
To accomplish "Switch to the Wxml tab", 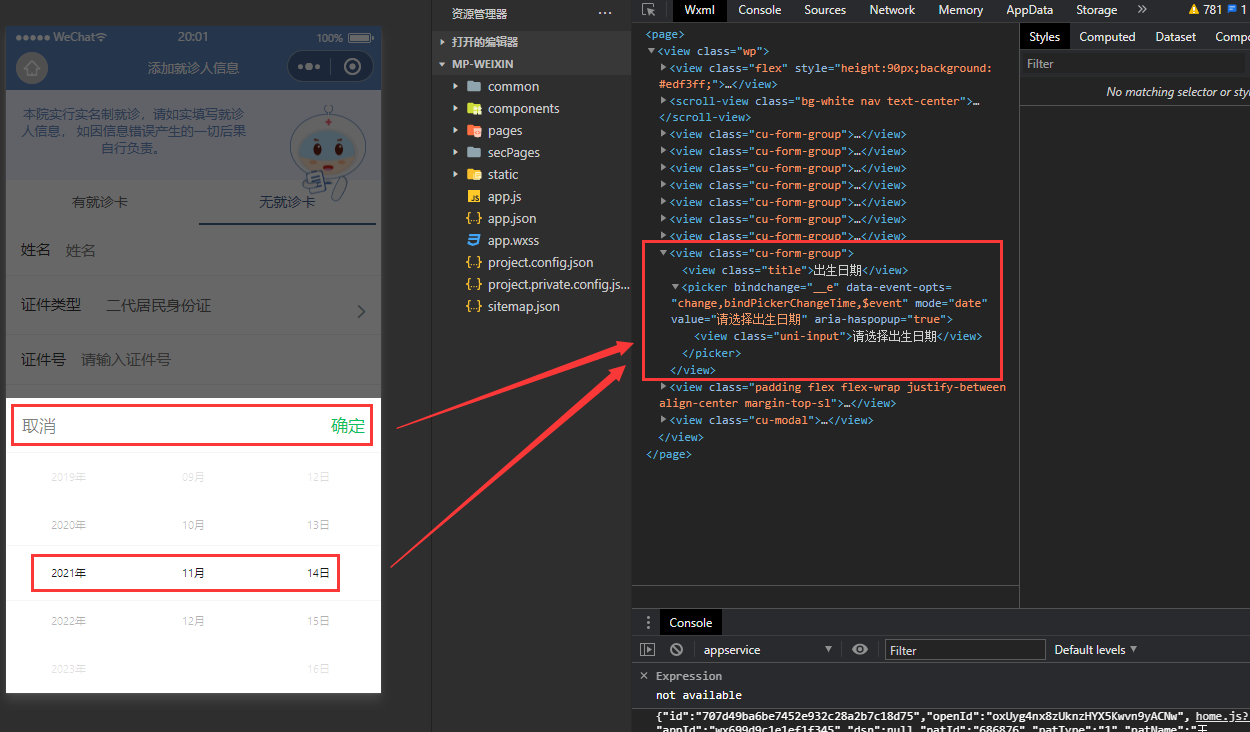I will pyautogui.click(x=700, y=10).
